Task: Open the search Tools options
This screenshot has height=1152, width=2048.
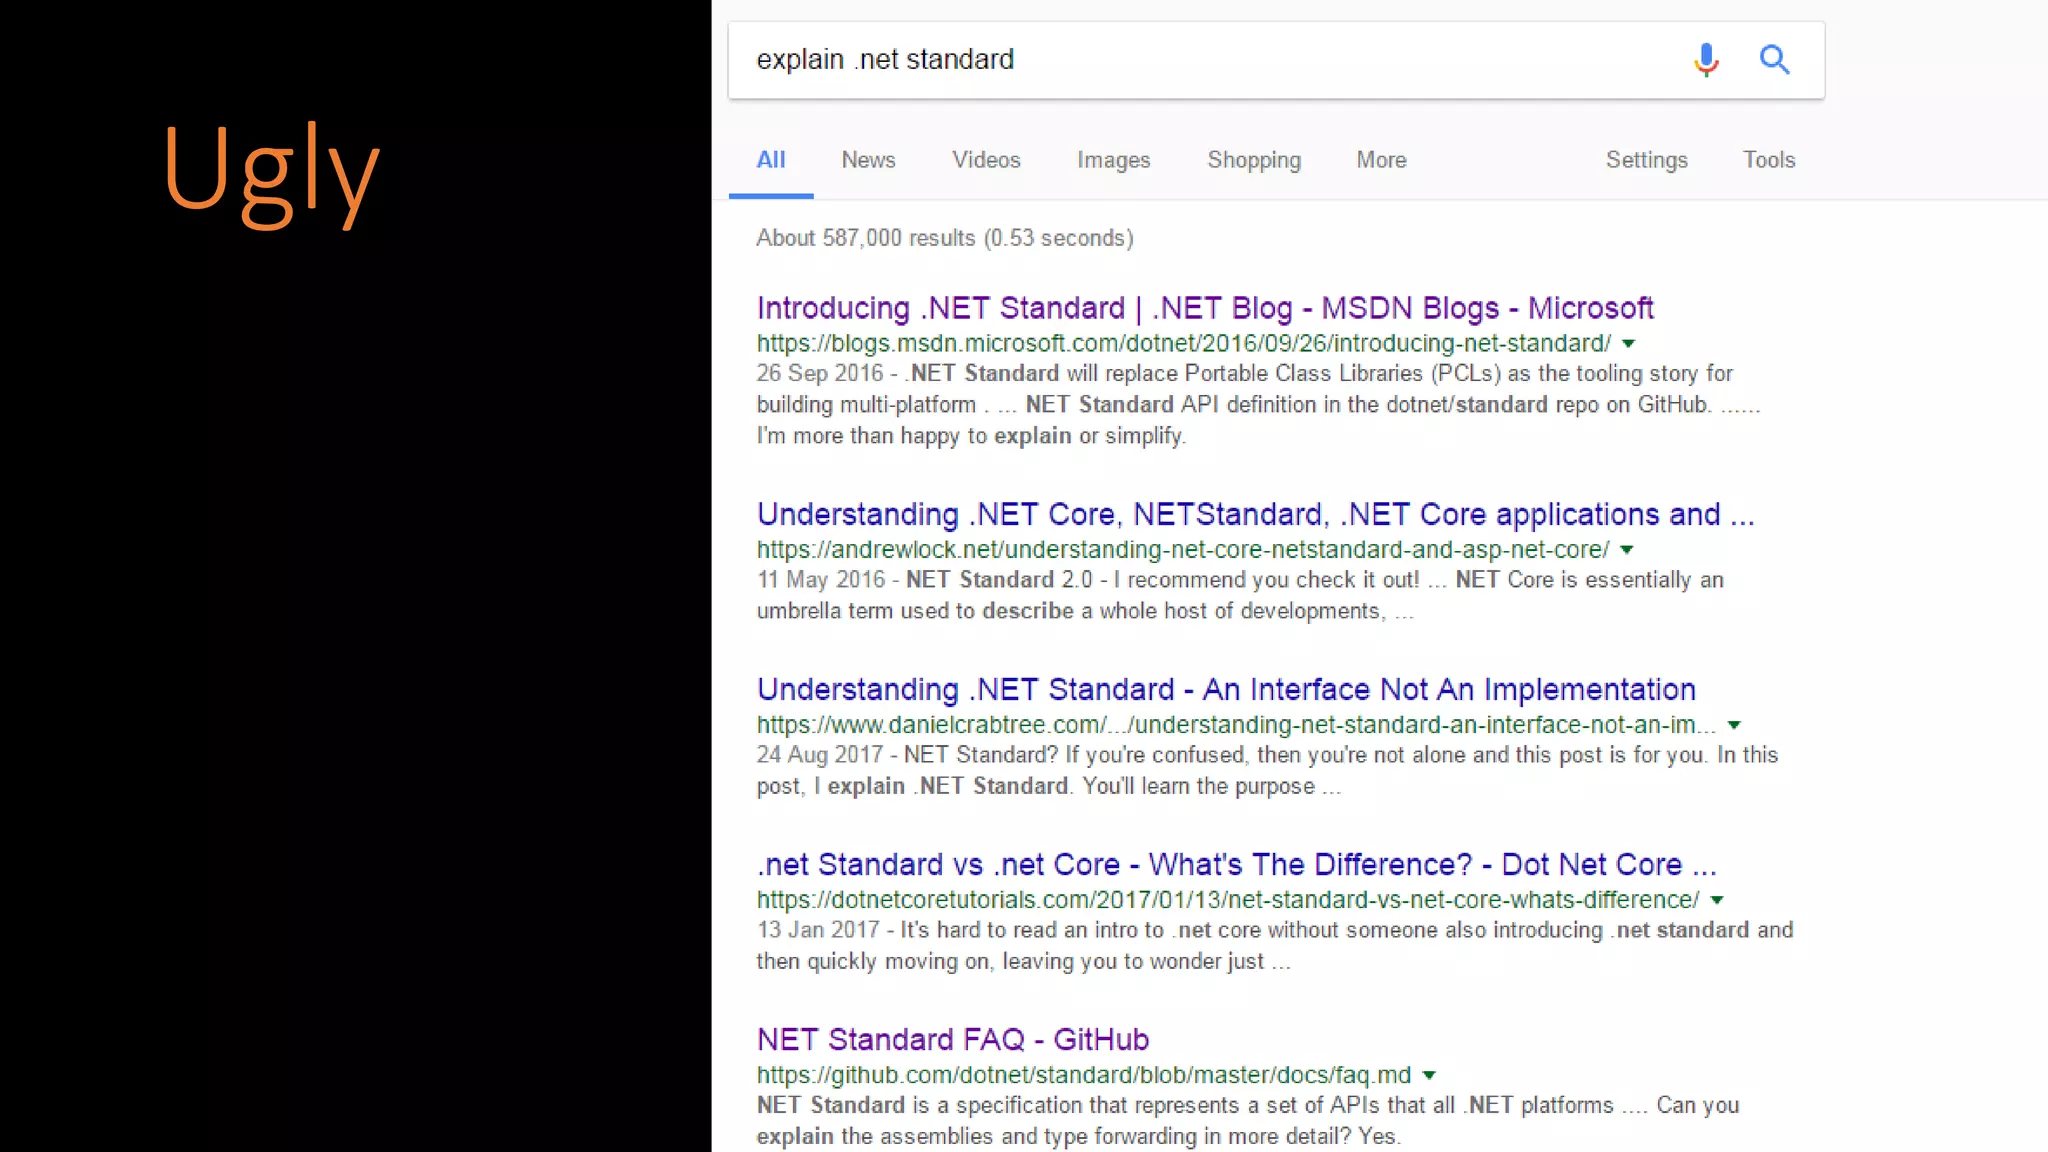Action: point(1769,160)
